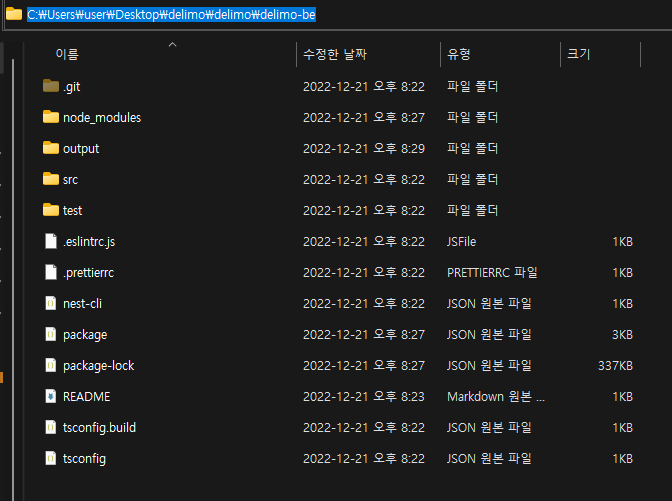This screenshot has width=672, height=501.
Task: Select the .prettierrc file name
Action: [89, 273]
